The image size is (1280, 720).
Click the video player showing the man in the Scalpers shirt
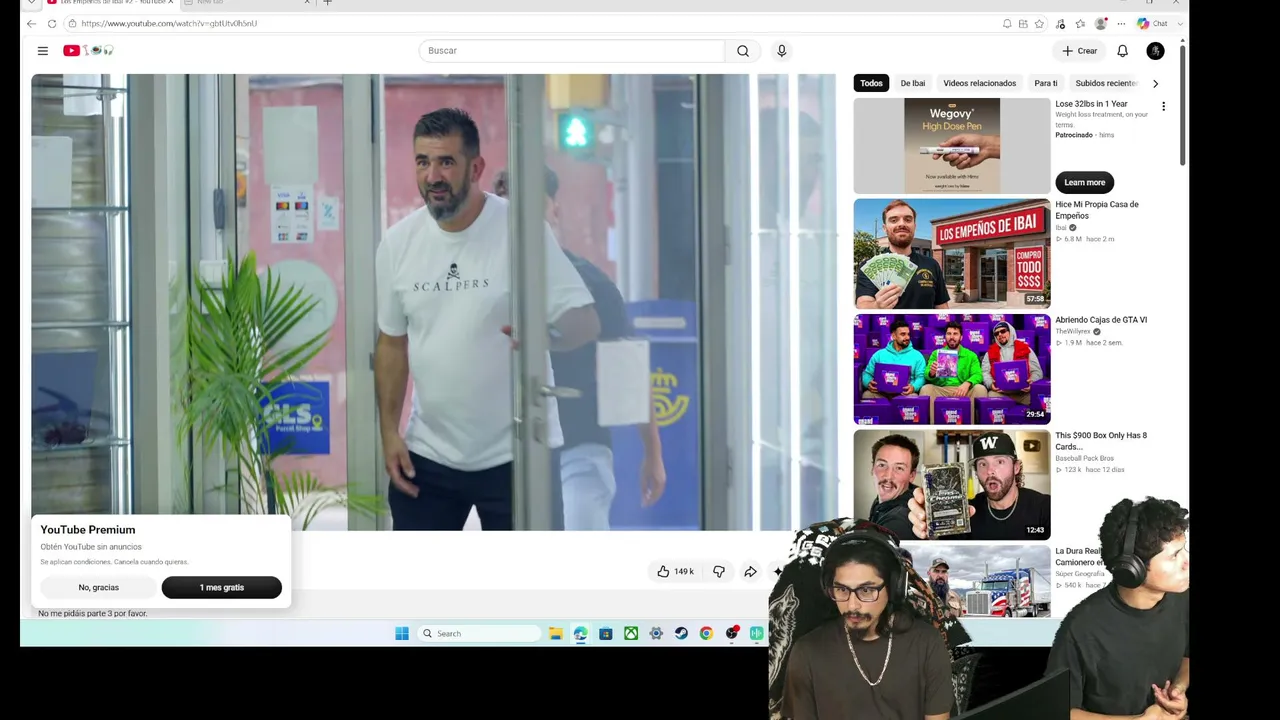tap(433, 302)
